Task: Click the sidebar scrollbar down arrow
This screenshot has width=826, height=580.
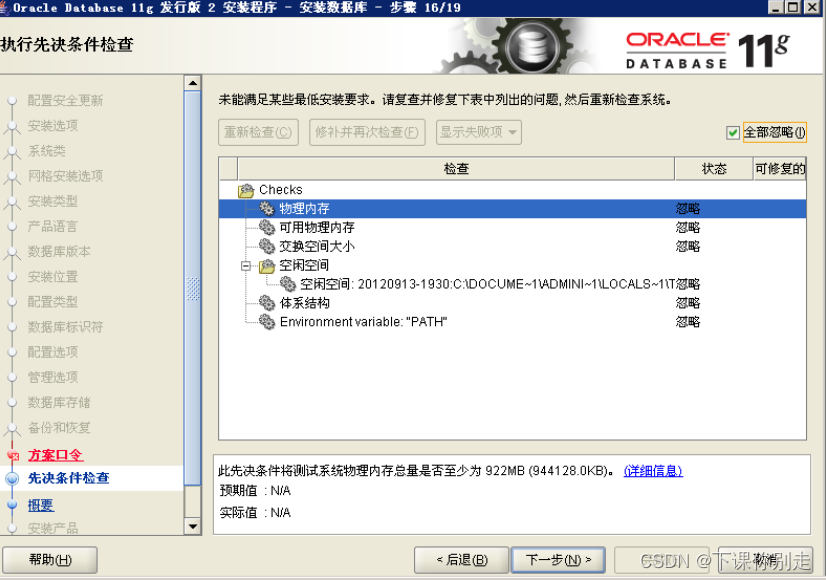Action: tap(192, 526)
